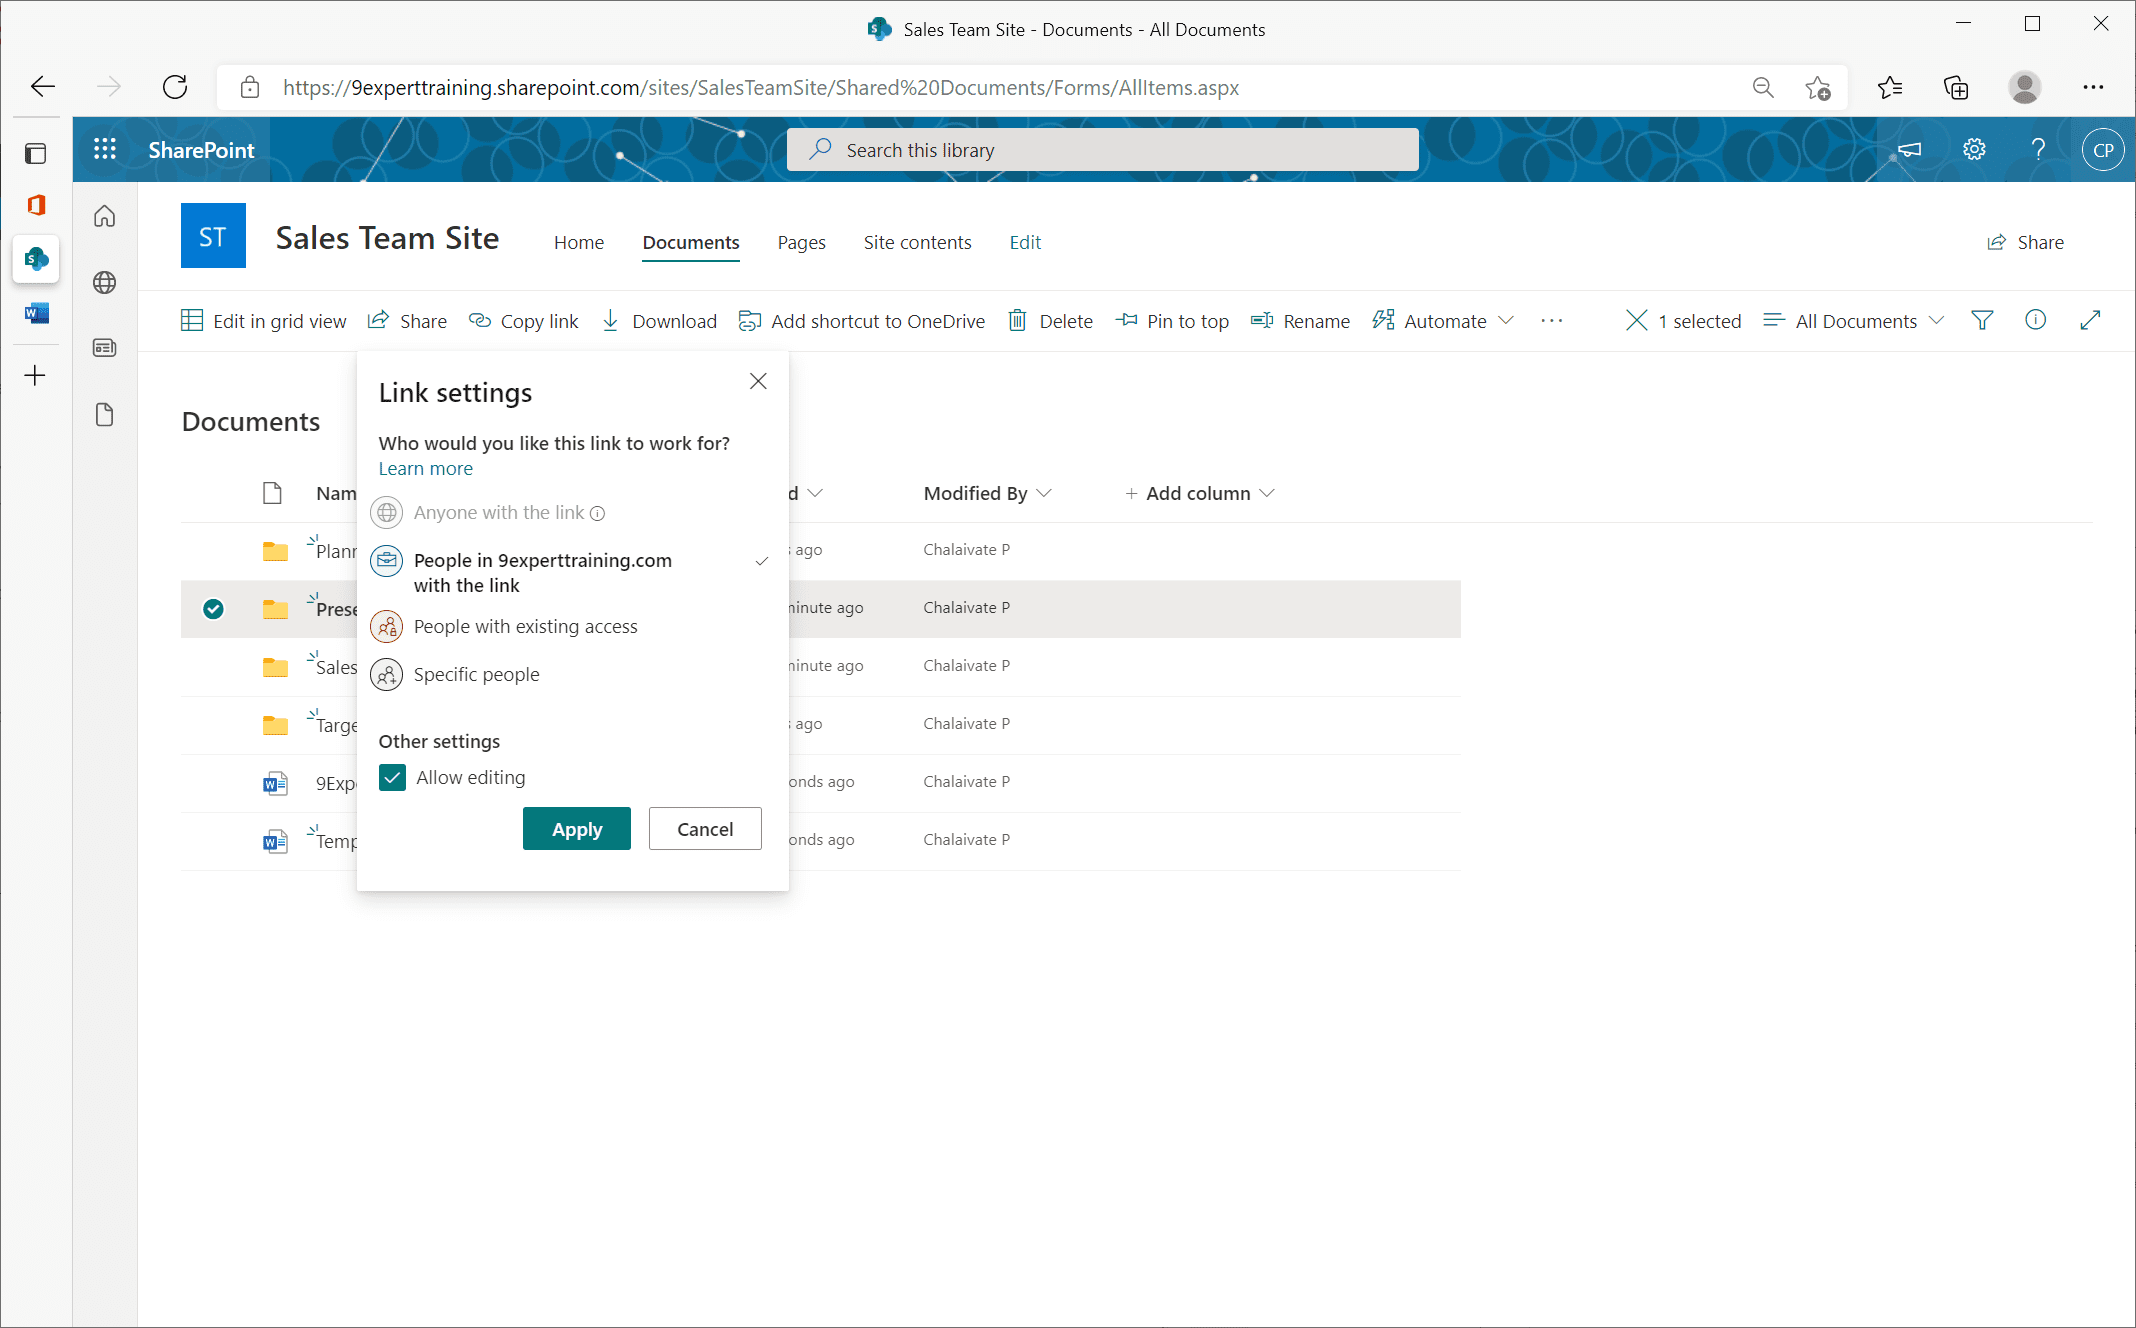Image resolution: width=2136 pixels, height=1328 pixels.
Task: Rename the selected folder
Action: [1299, 320]
